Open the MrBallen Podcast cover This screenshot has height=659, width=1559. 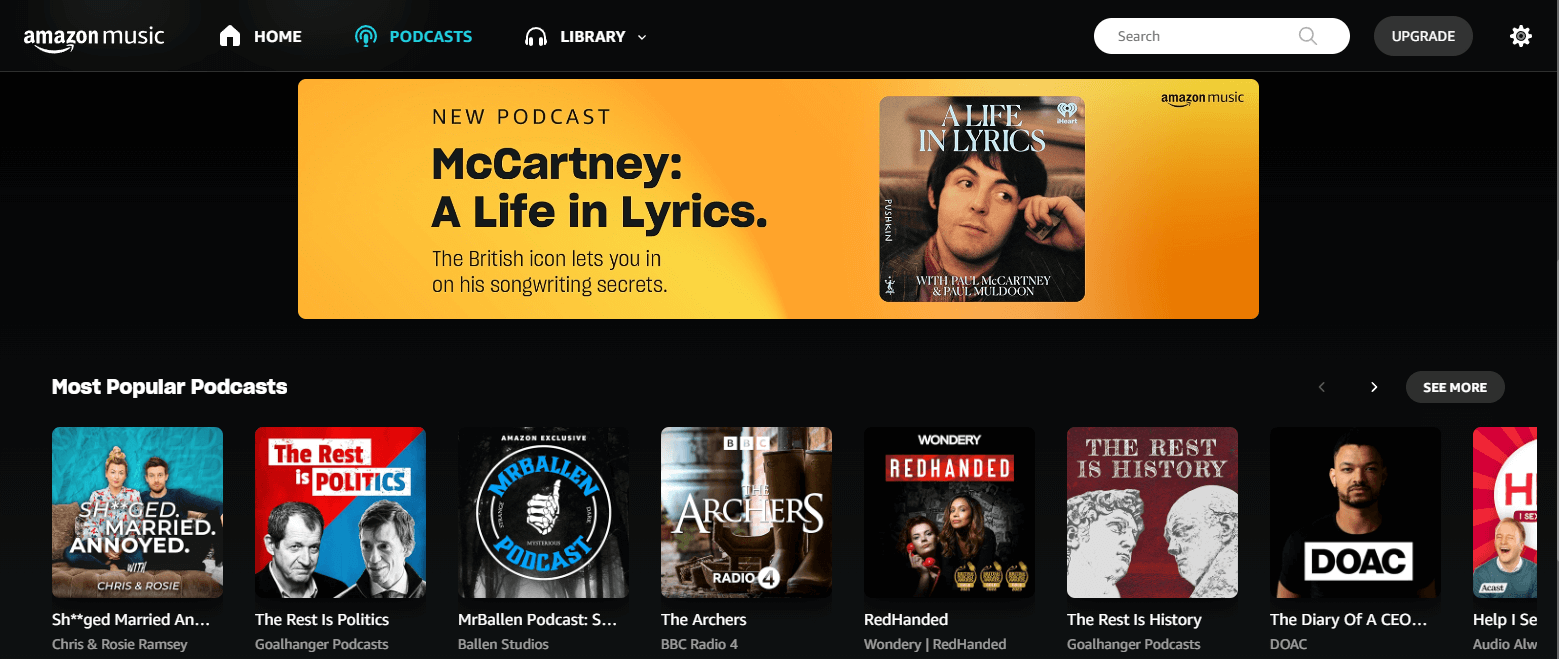pyautogui.click(x=543, y=513)
